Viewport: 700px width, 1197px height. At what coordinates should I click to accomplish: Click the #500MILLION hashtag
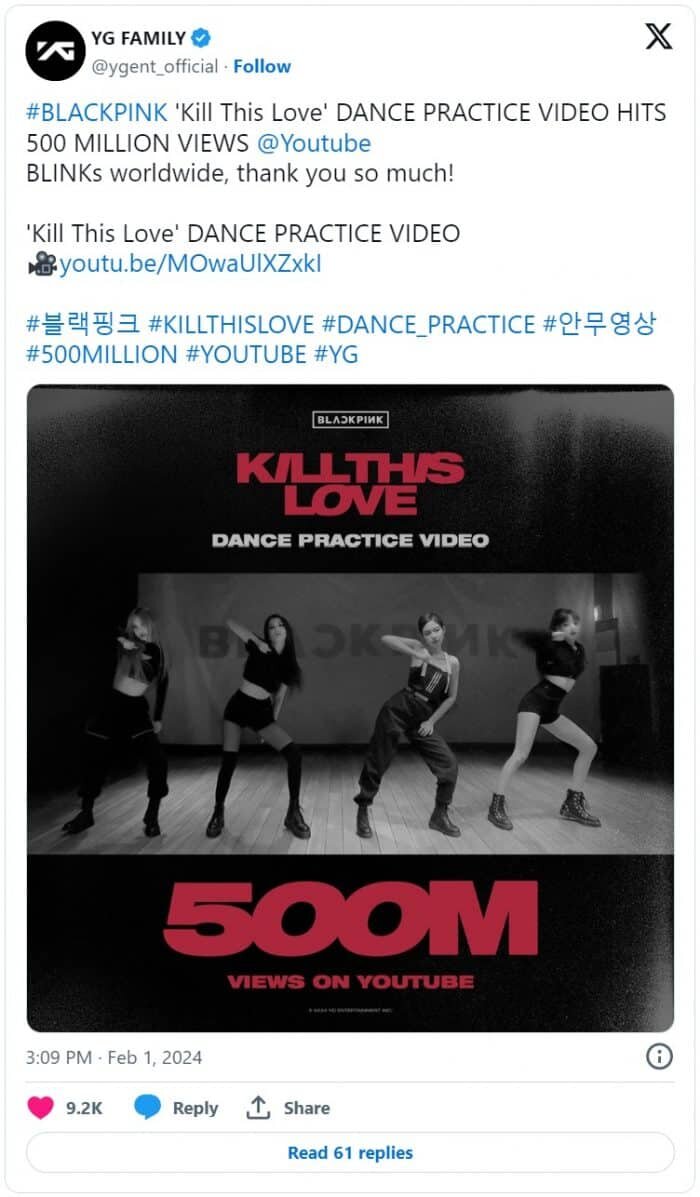tap(102, 355)
